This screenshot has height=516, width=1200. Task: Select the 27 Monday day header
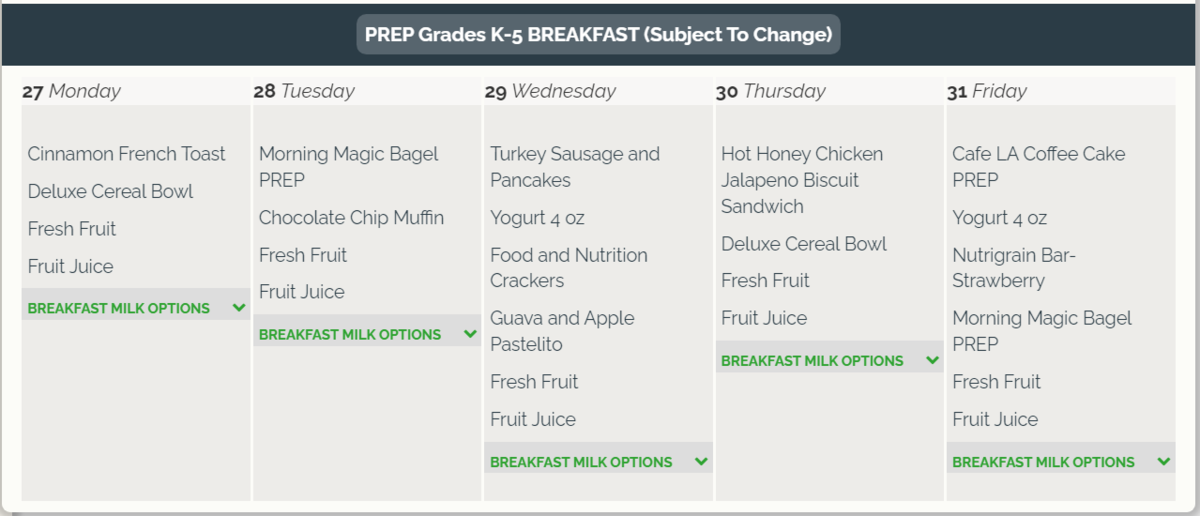click(x=71, y=91)
